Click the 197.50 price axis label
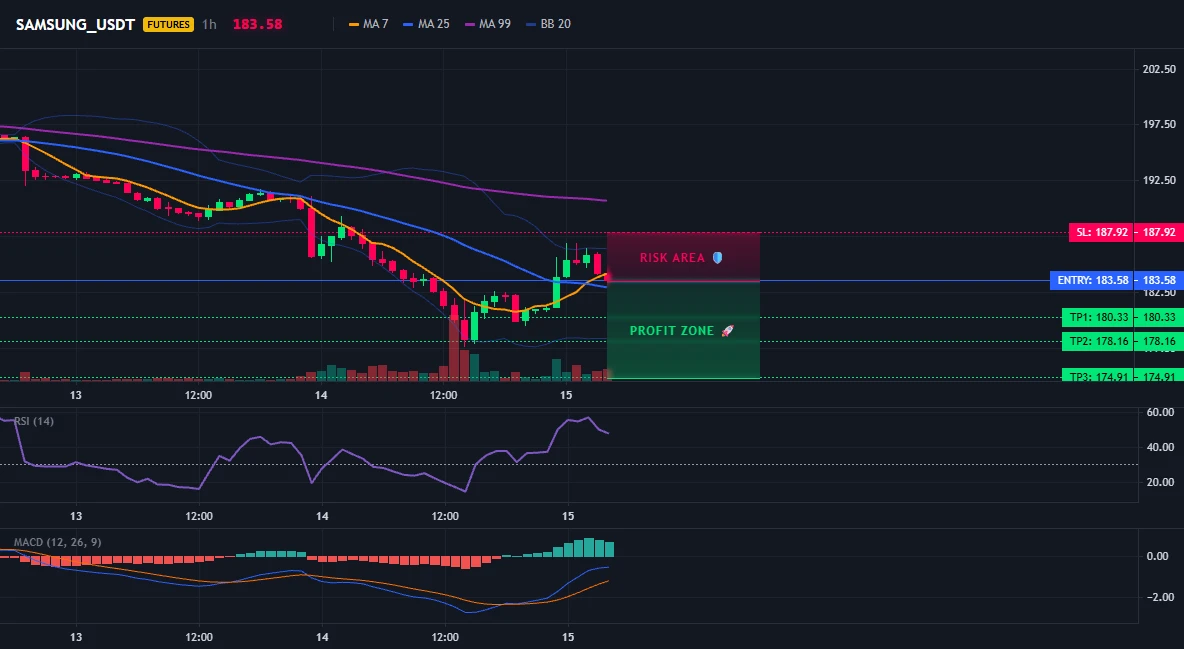 (x=1159, y=124)
